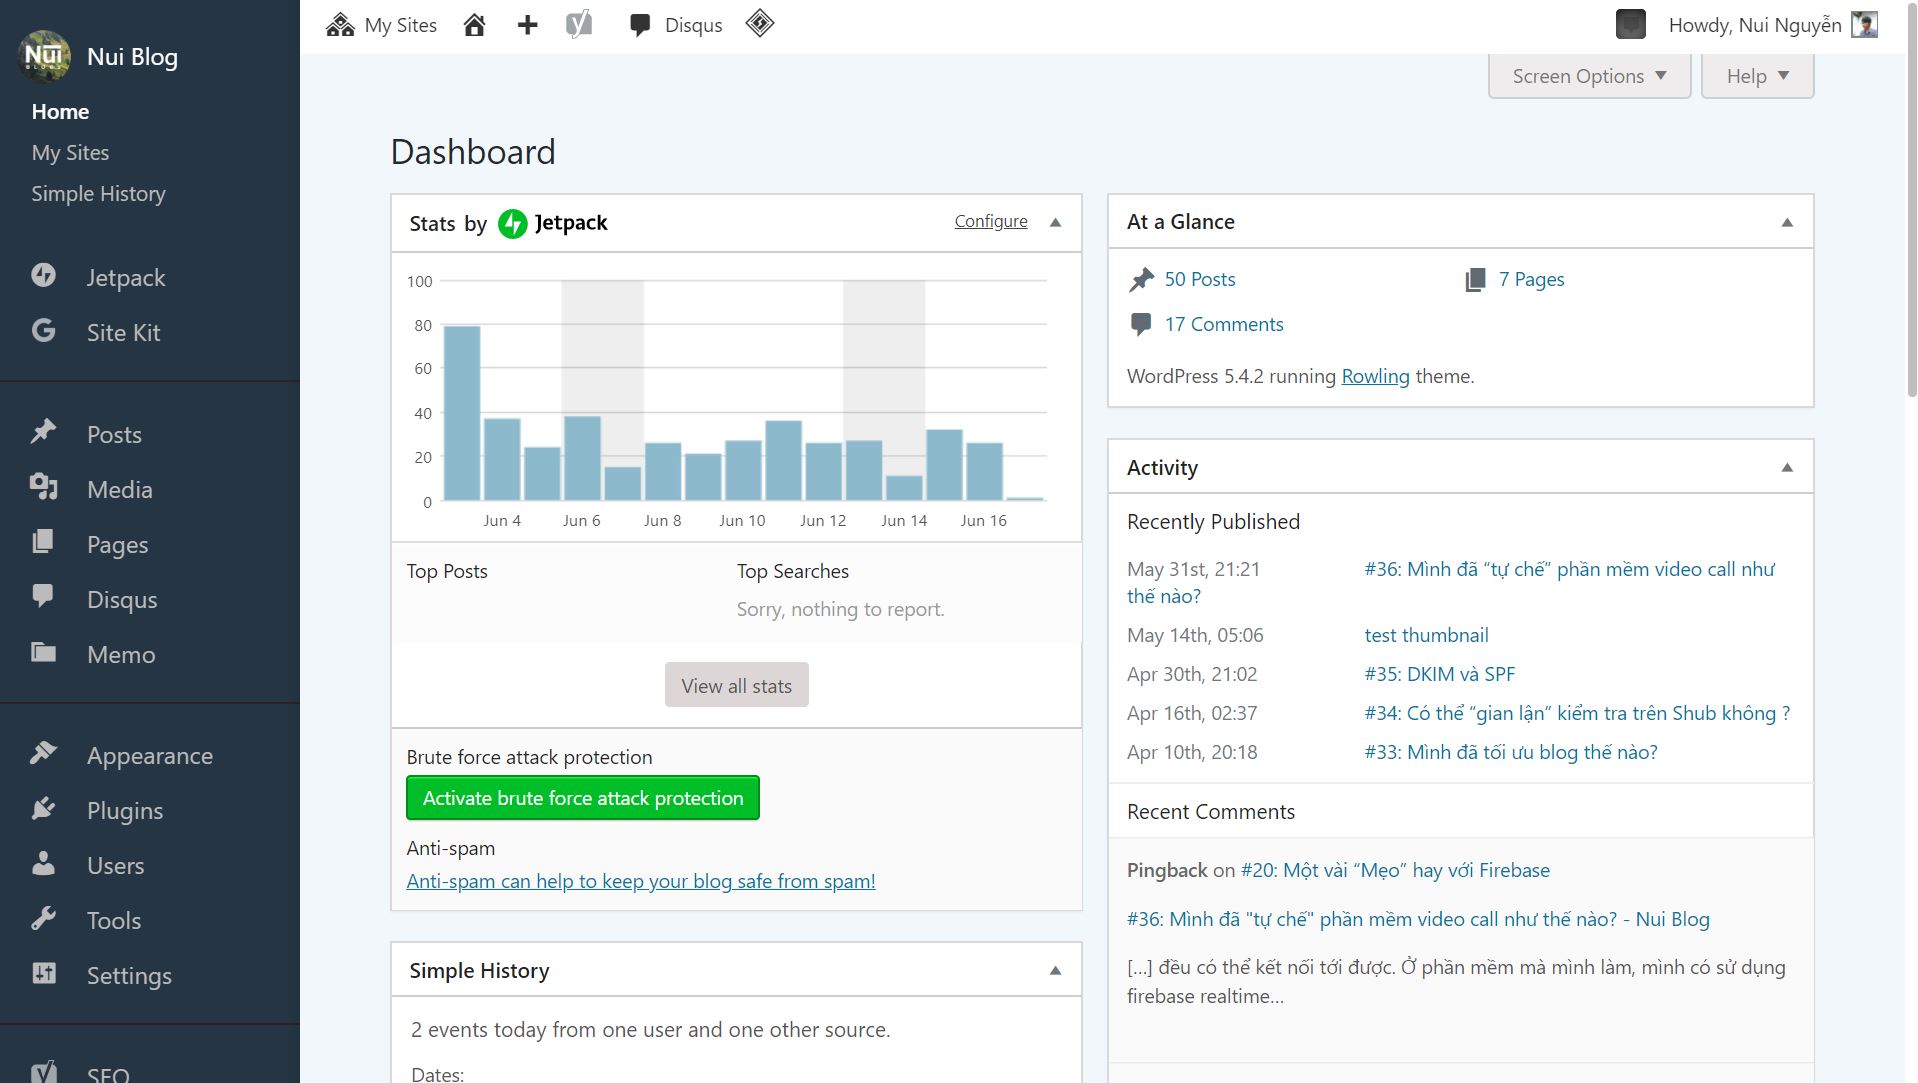Viewport: 1918px width, 1083px height.
Task: Collapse the Simple History panel
Action: (1055, 970)
